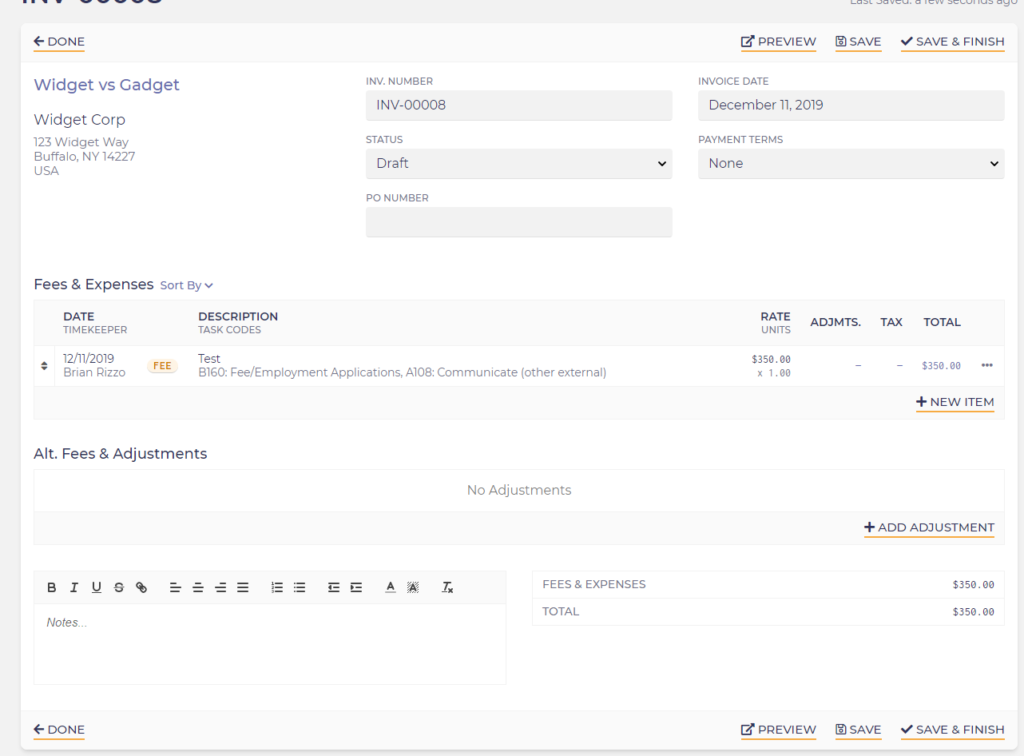Open the Status dropdown showing Draft
This screenshot has height=756, width=1024.
(x=519, y=163)
